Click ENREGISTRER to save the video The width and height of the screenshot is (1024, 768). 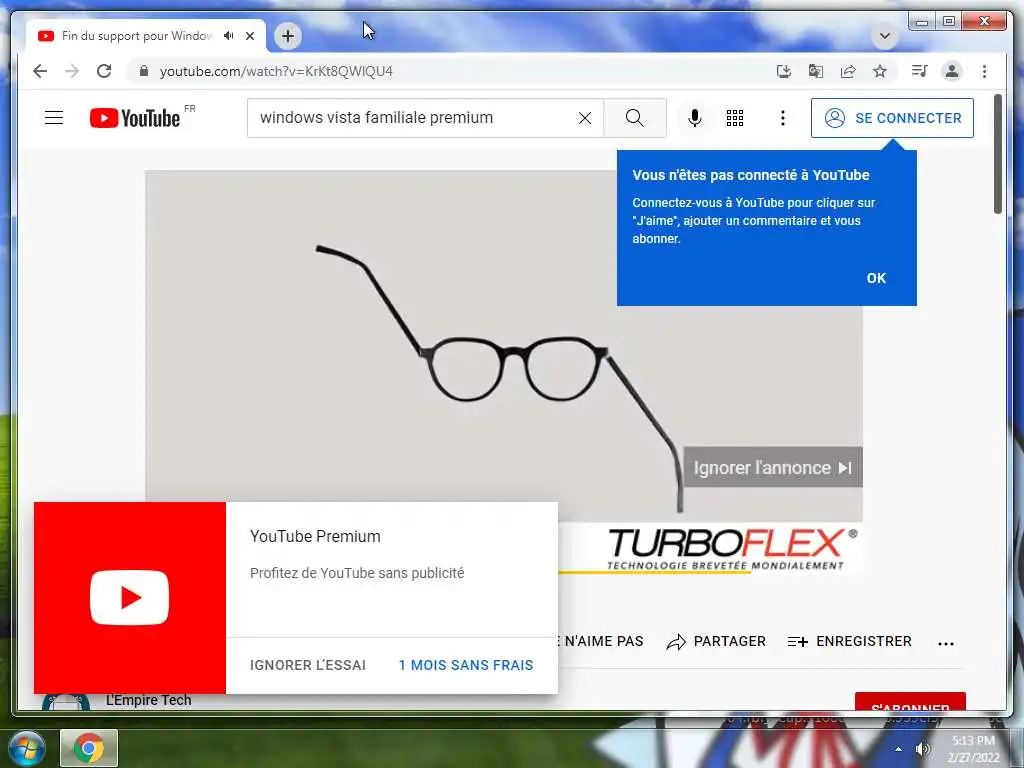tap(849, 642)
